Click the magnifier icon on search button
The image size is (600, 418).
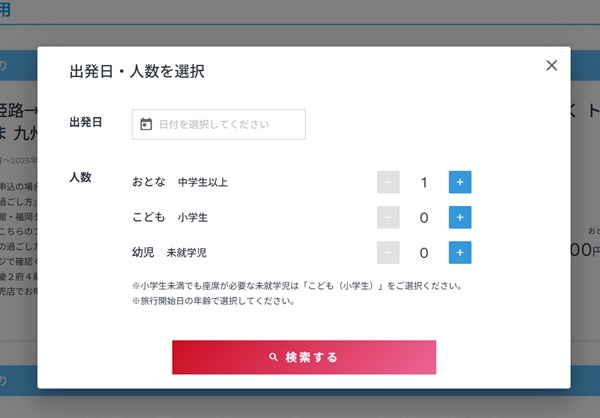[x=273, y=357]
